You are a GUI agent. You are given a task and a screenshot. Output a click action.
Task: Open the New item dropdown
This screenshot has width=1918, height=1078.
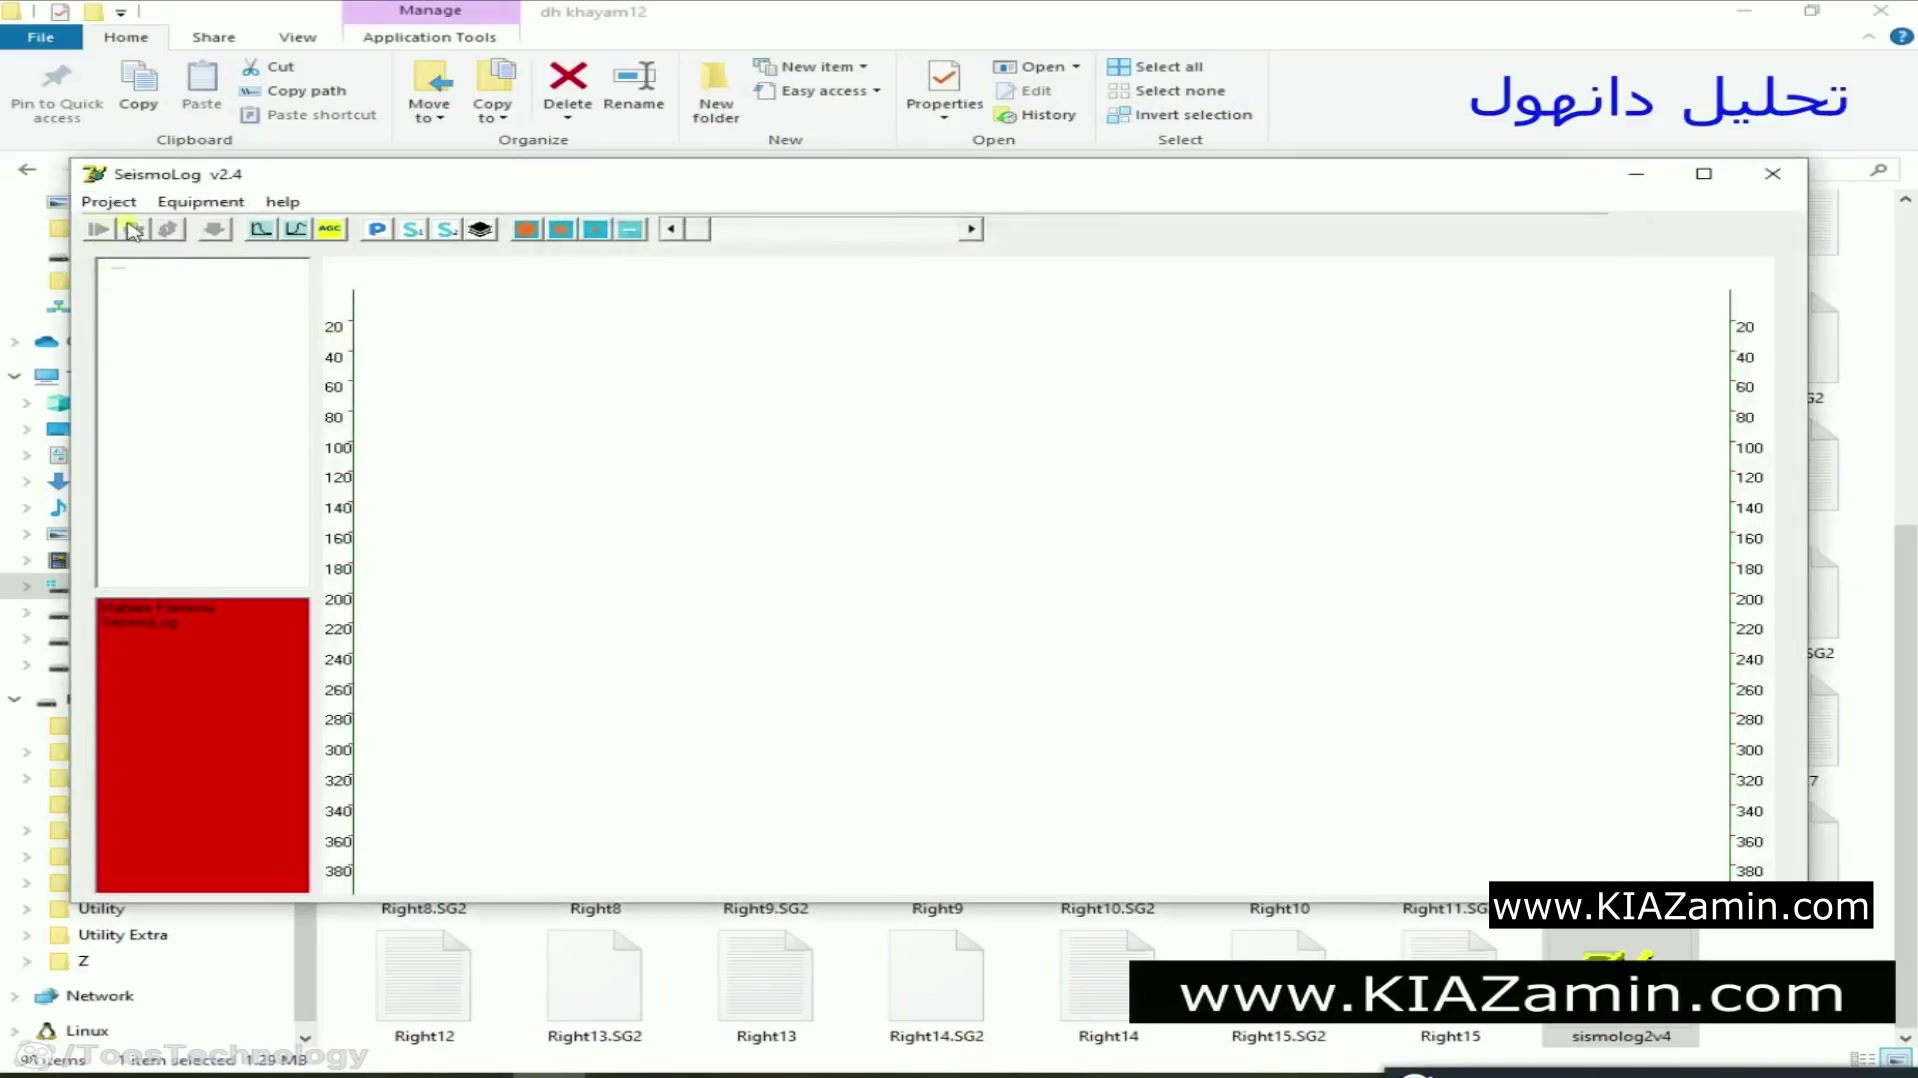click(811, 66)
